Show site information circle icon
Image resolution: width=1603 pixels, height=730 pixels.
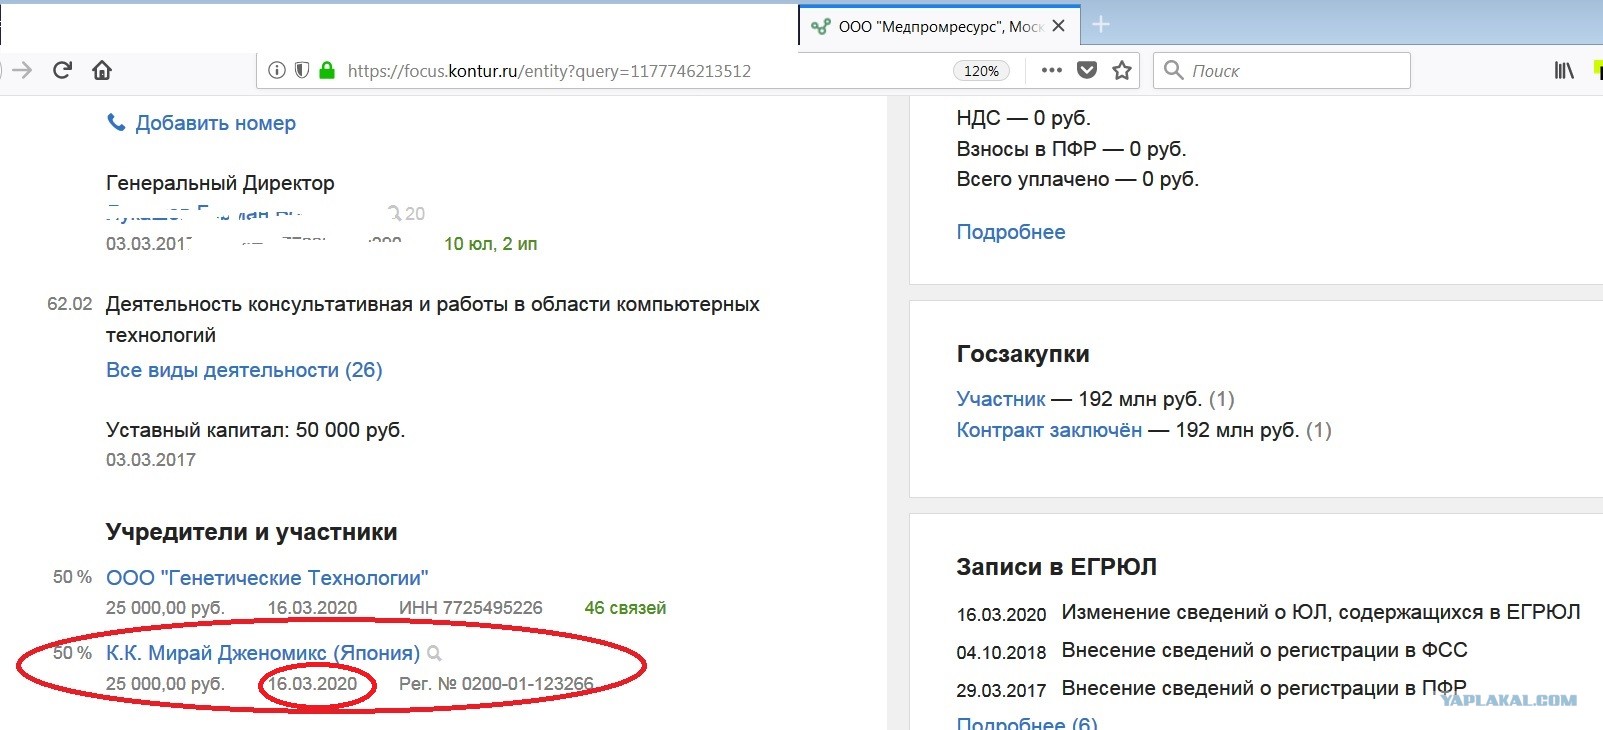(x=277, y=70)
